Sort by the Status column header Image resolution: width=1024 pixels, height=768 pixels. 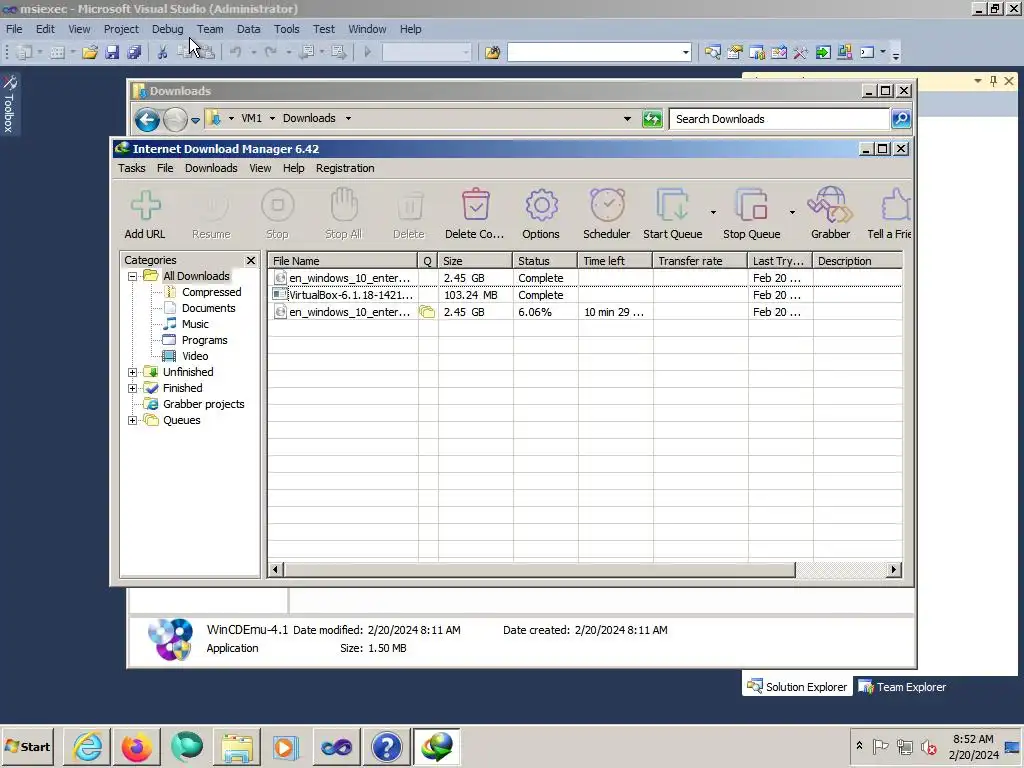(x=545, y=261)
